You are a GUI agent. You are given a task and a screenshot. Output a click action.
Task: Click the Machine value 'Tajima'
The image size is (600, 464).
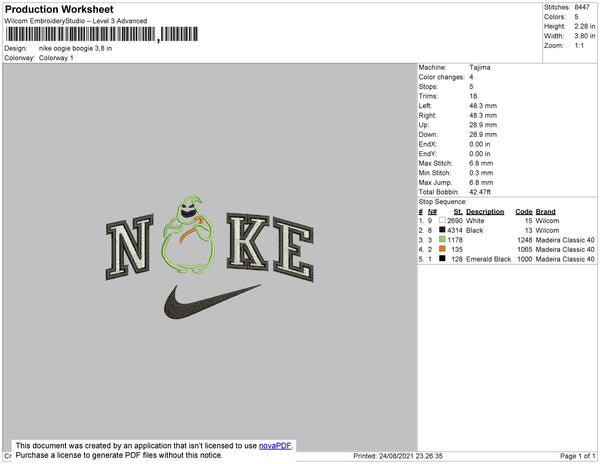click(479, 67)
